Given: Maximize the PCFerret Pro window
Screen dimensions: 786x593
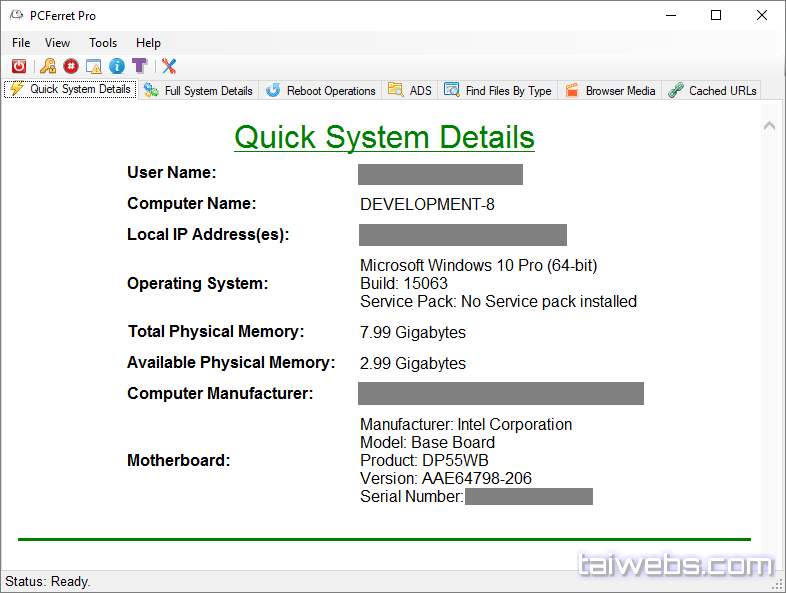Looking at the screenshot, I should 715,15.
